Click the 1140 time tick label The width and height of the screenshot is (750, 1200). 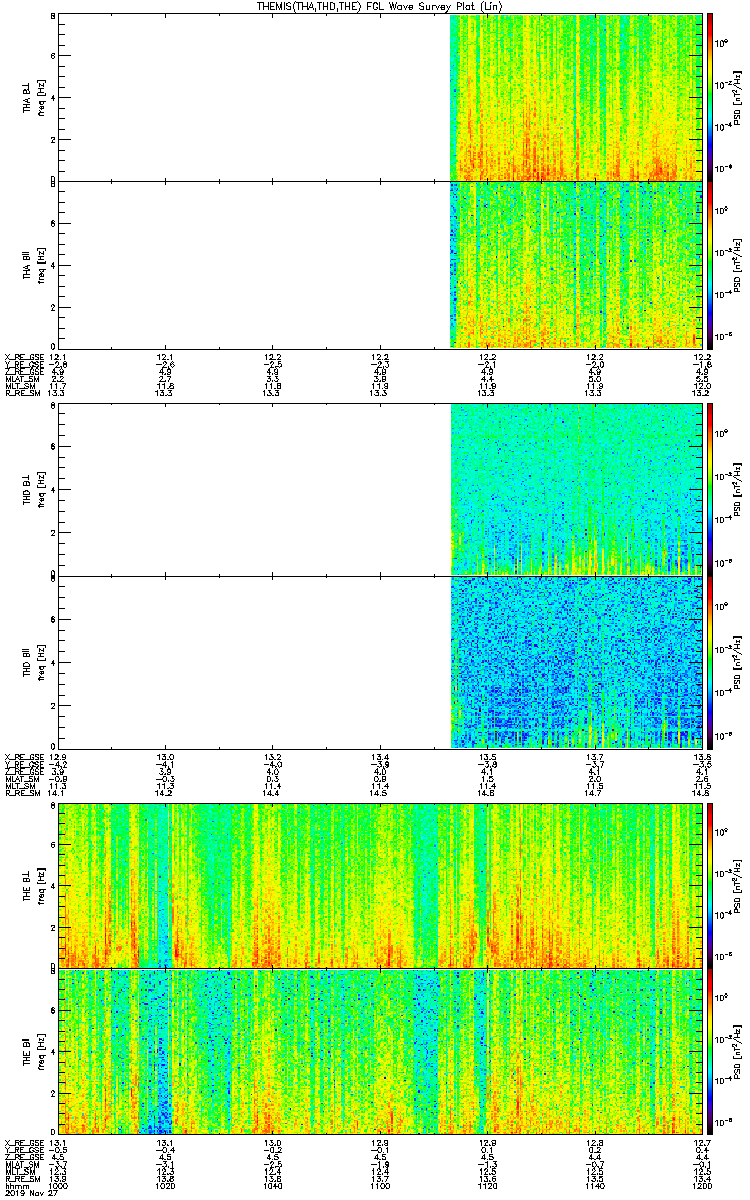click(x=595, y=1184)
